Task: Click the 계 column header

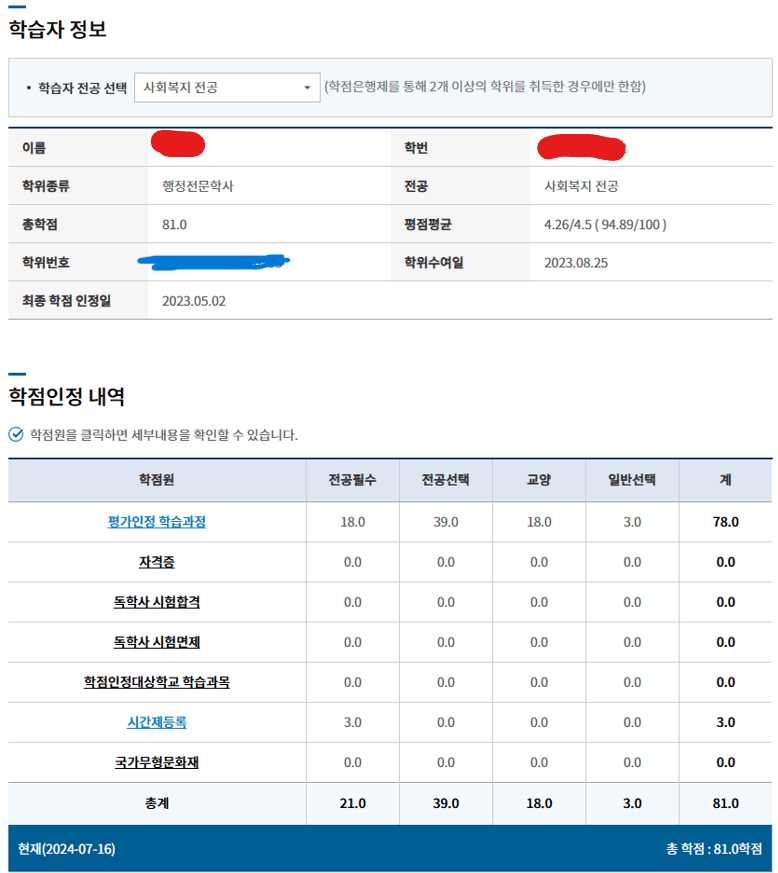Action: coord(725,479)
